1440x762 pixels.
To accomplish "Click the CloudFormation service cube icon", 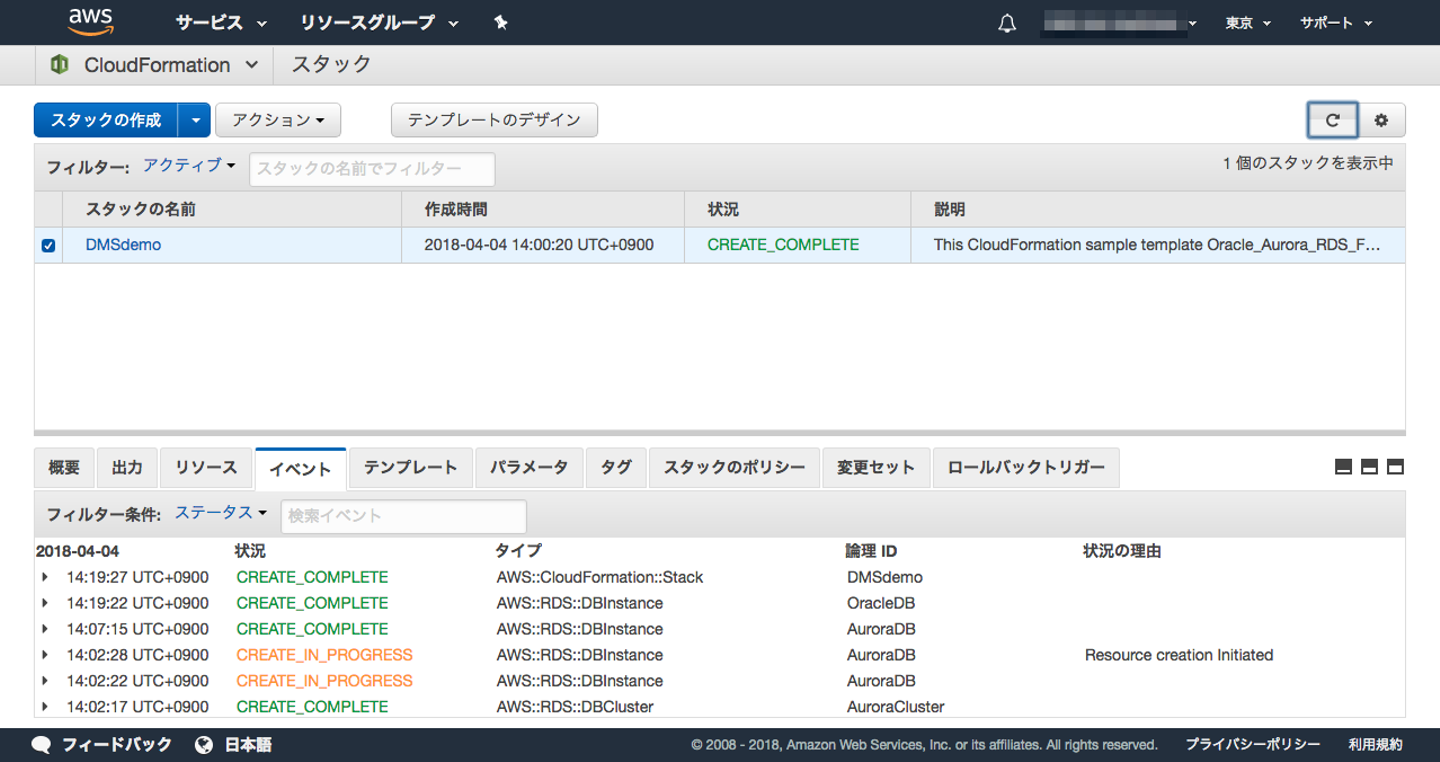I will (x=59, y=65).
